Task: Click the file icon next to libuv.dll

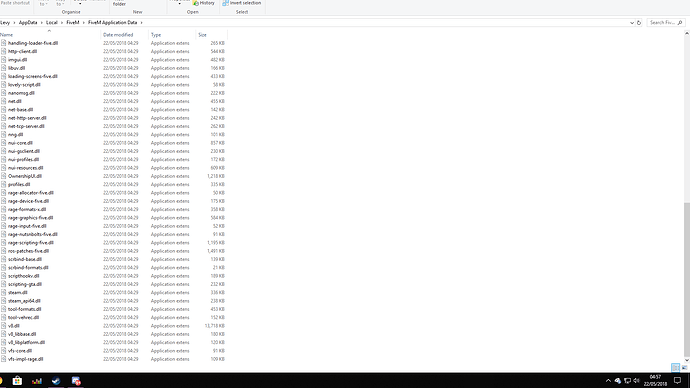Action: (x=4, y=68)
